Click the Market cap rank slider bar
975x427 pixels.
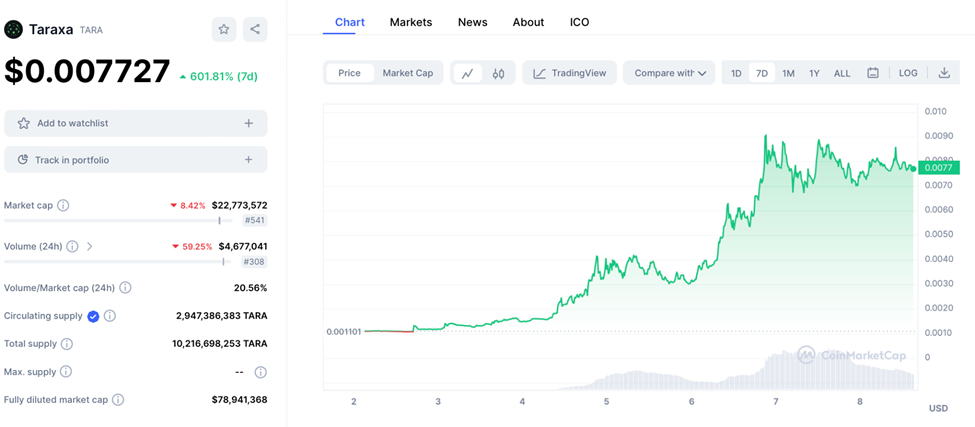click(x=118, y=220)
